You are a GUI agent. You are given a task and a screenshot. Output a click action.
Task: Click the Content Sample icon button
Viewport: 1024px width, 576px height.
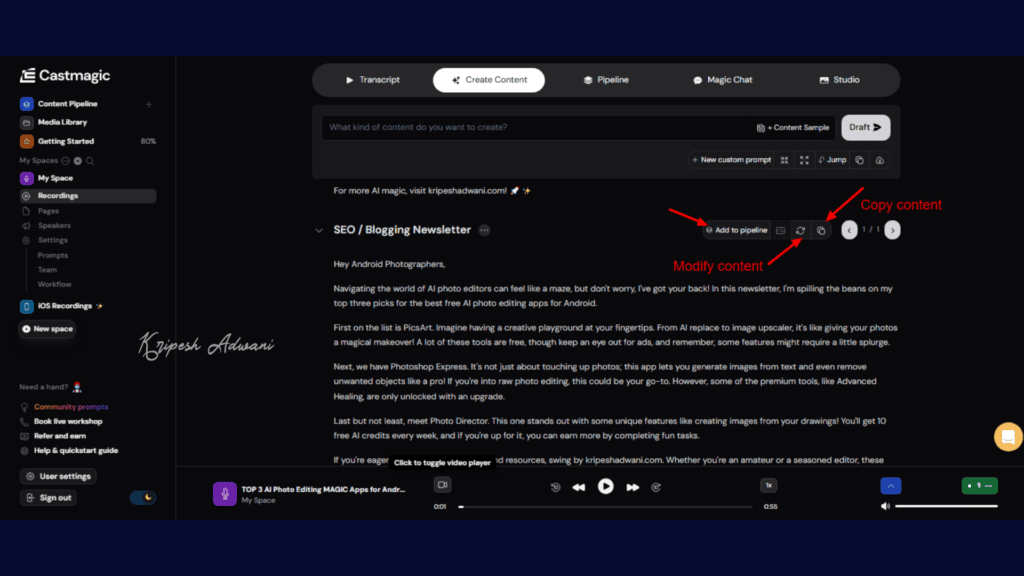click(762, 127)
